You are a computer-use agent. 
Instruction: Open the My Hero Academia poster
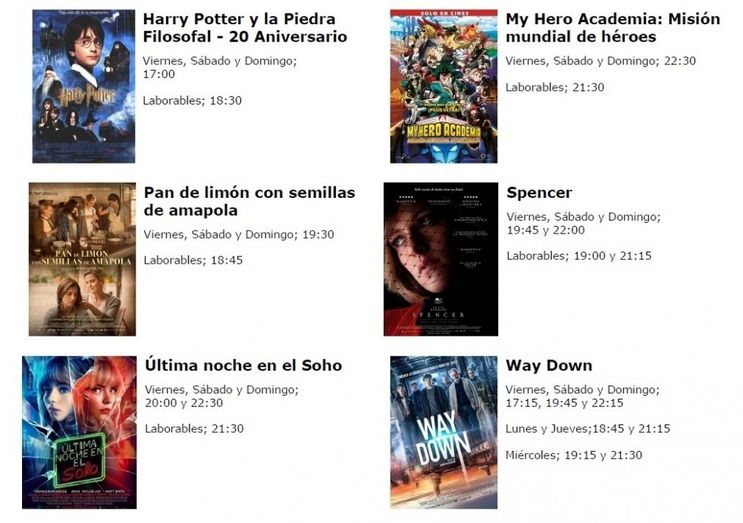click(x=444, y=86)
